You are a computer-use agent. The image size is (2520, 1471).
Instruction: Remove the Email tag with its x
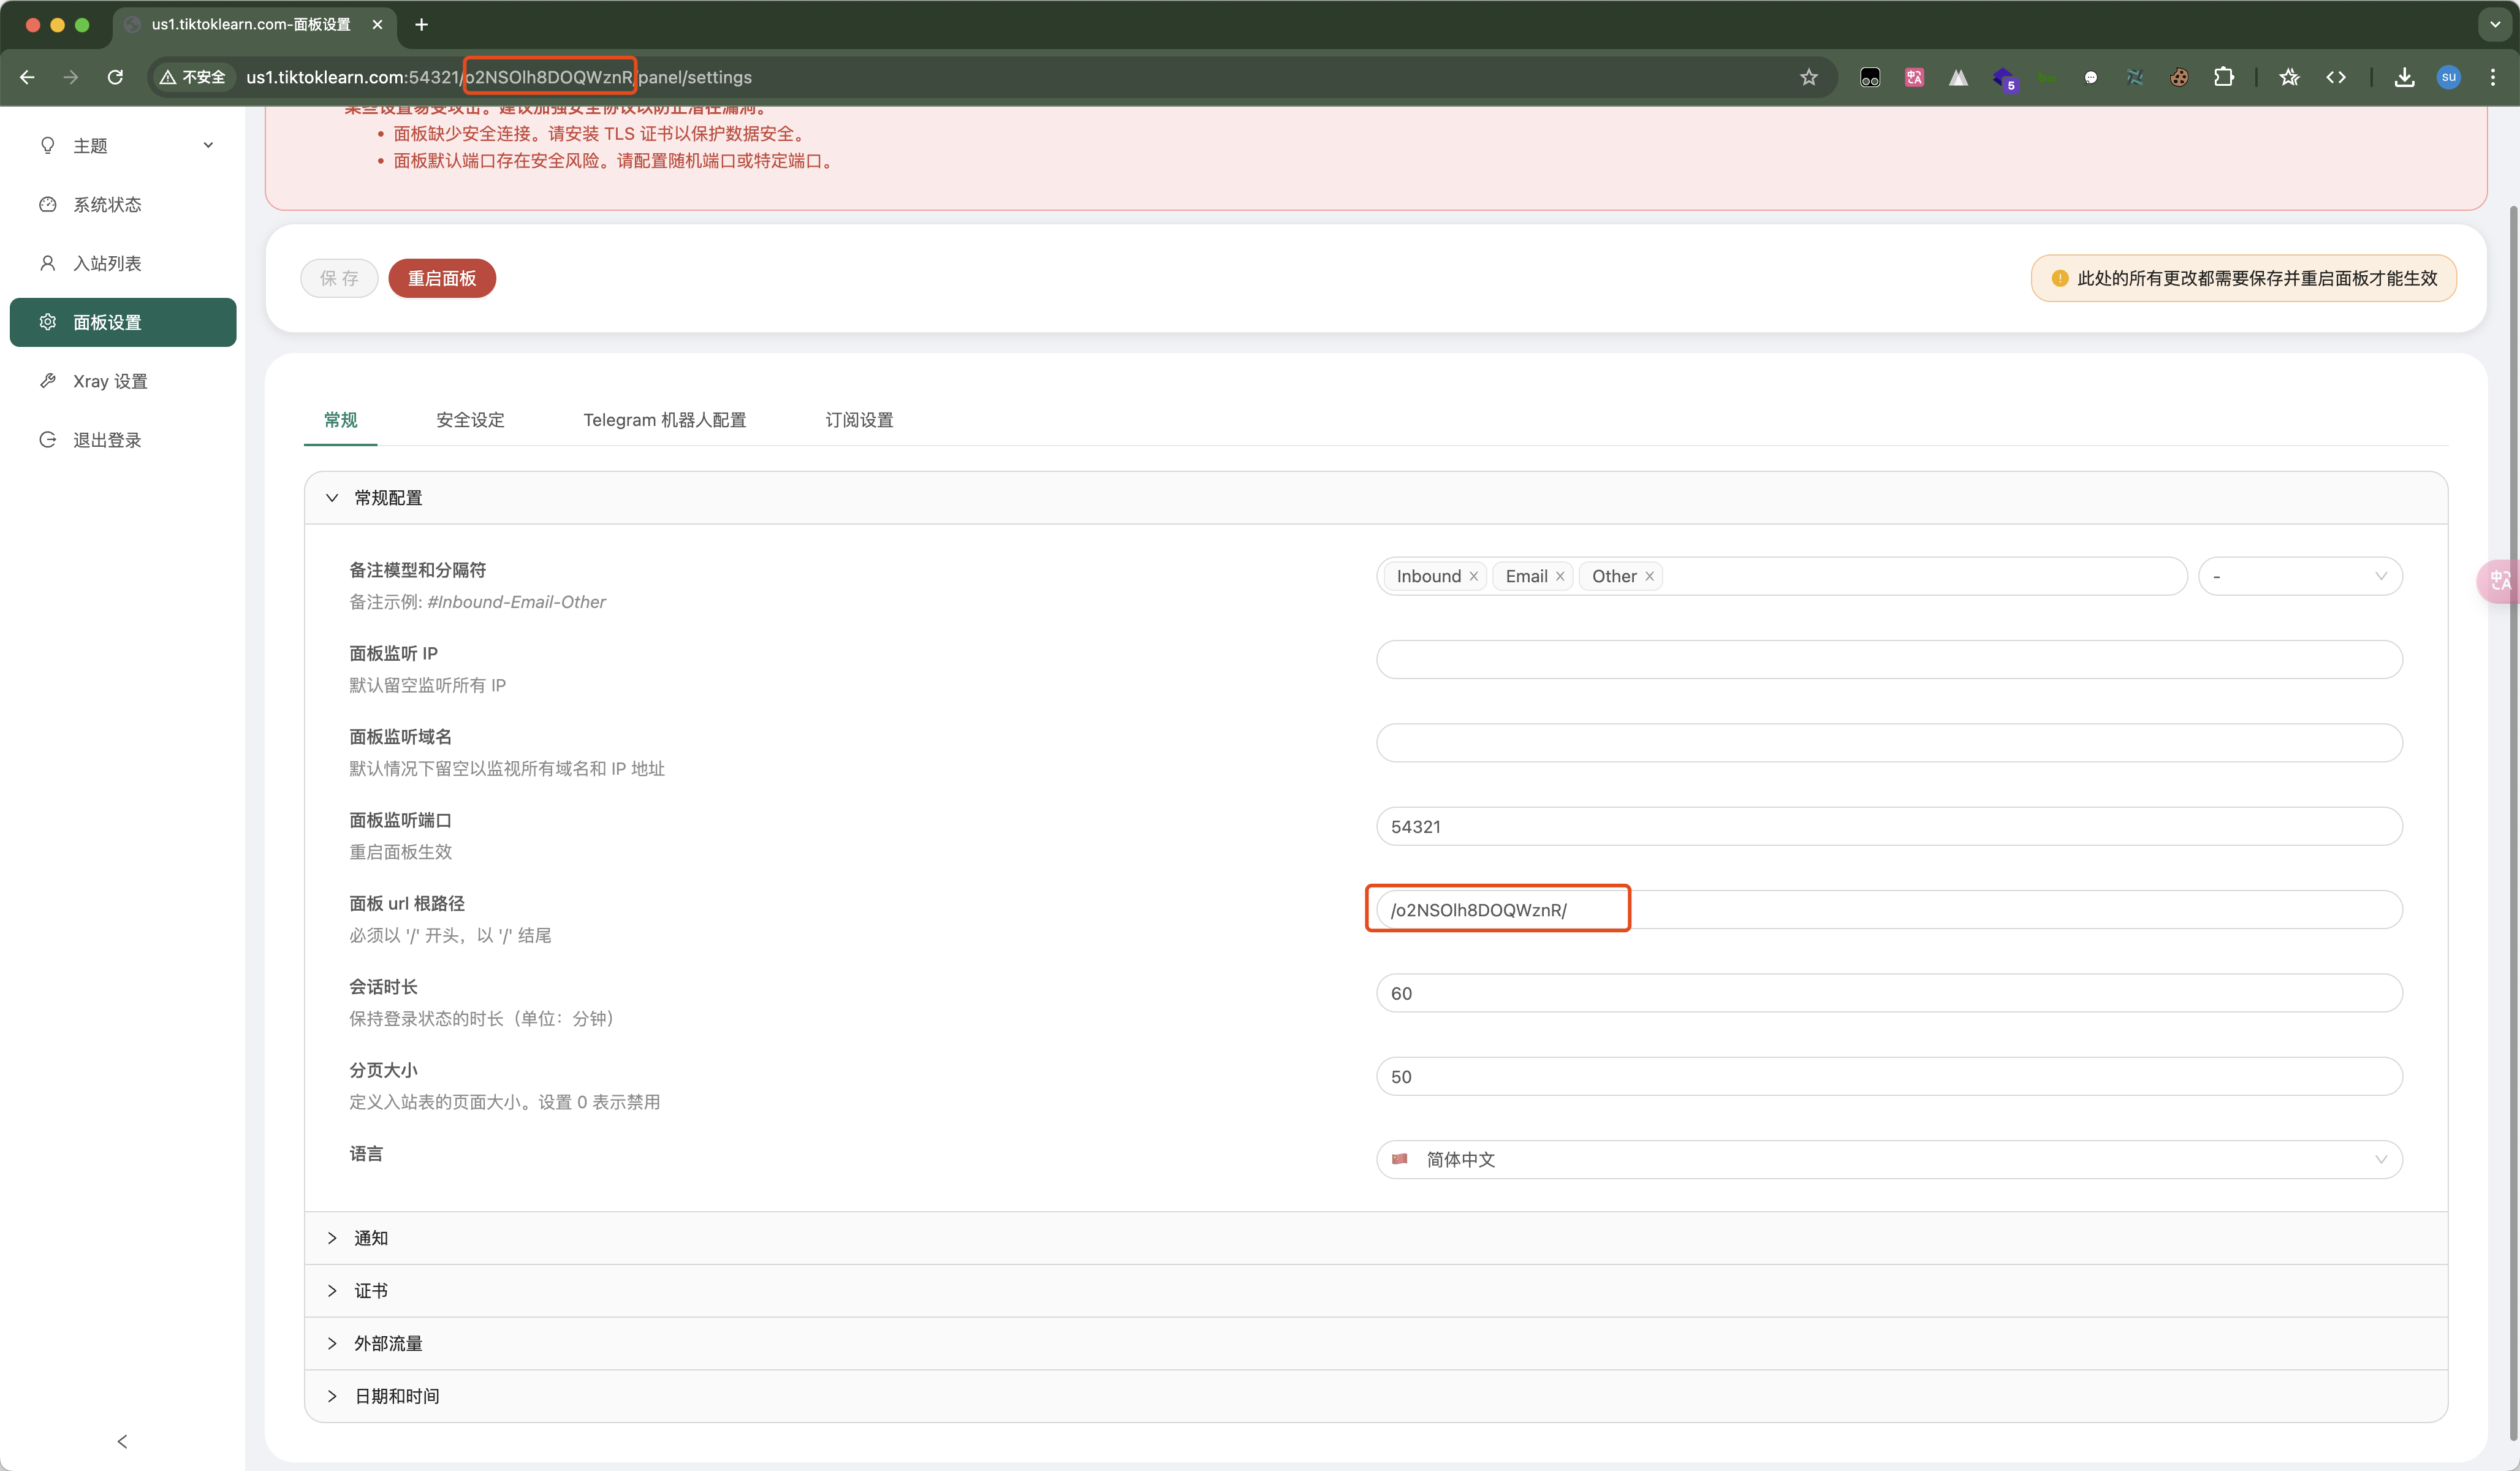pos(1560,576)
